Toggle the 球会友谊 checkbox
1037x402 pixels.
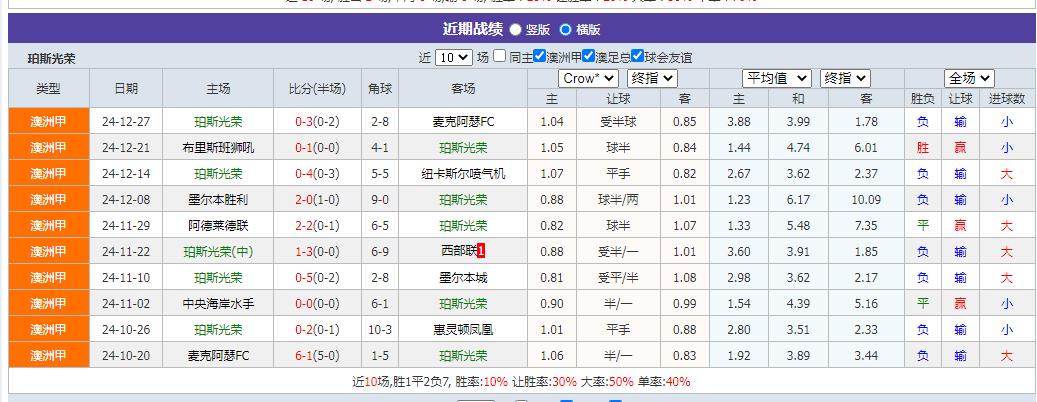(637, 57)
